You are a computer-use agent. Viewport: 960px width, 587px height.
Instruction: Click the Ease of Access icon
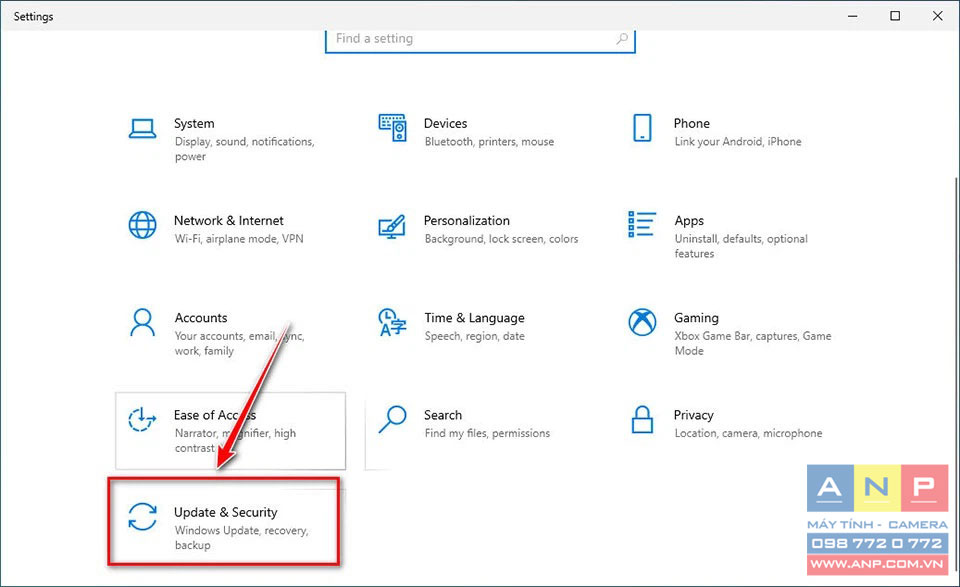coord(142,419)
